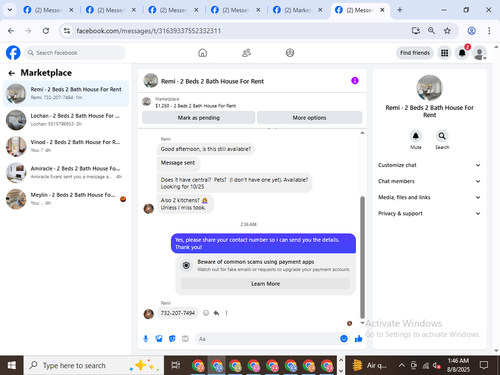Open the Chrome tab search dropdown
500x375 pixels.
tap(10, 10)
